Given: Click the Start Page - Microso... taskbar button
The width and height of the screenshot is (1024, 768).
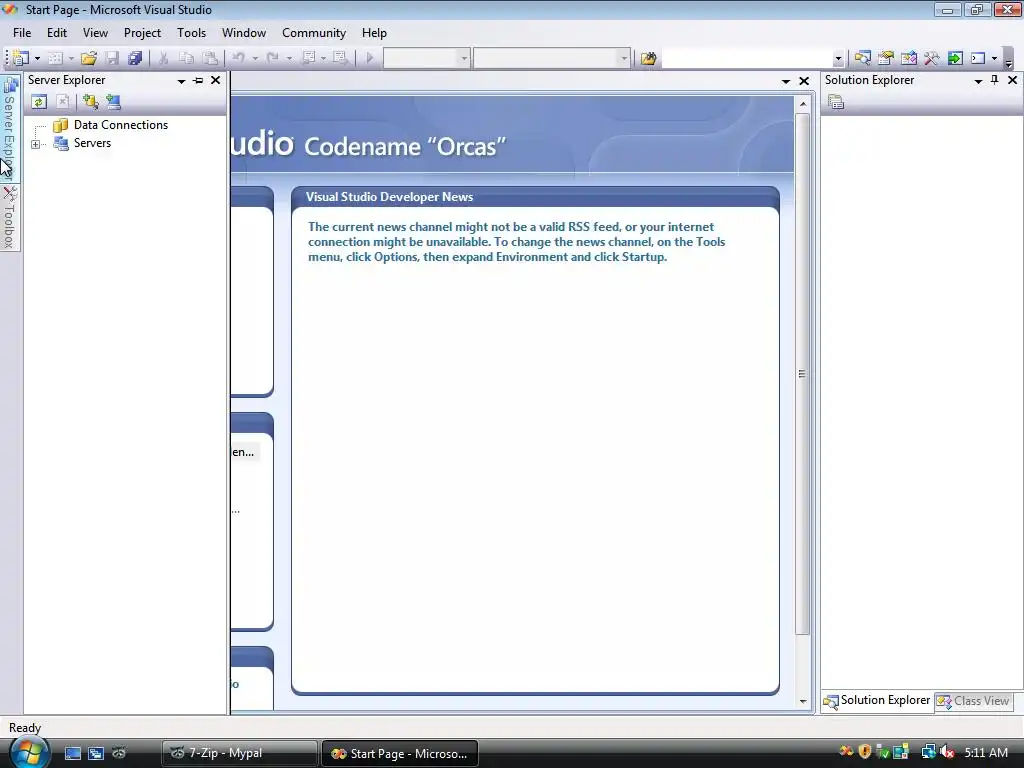Looking at the screenshot, I should (400, 754).
